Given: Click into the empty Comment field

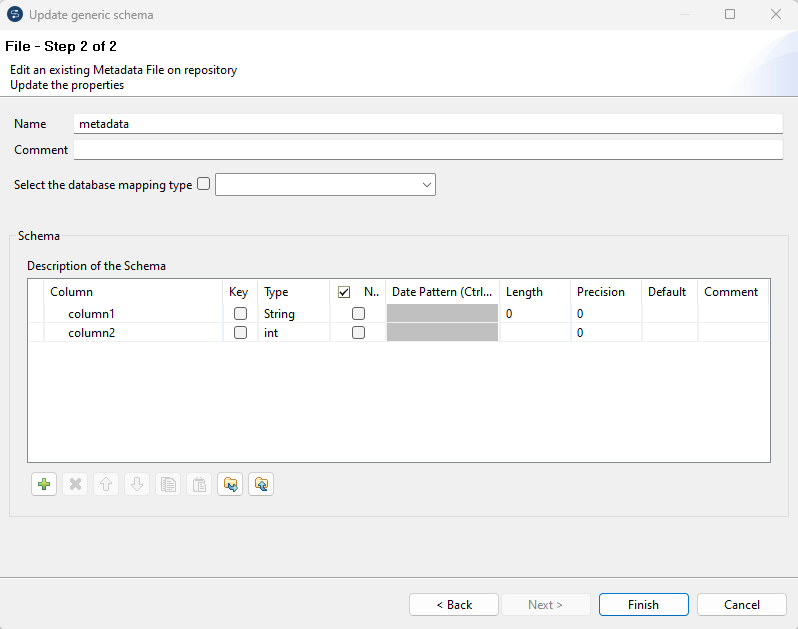Looking at the screenshot, I should pyautogui.click(x=428, y=150).
